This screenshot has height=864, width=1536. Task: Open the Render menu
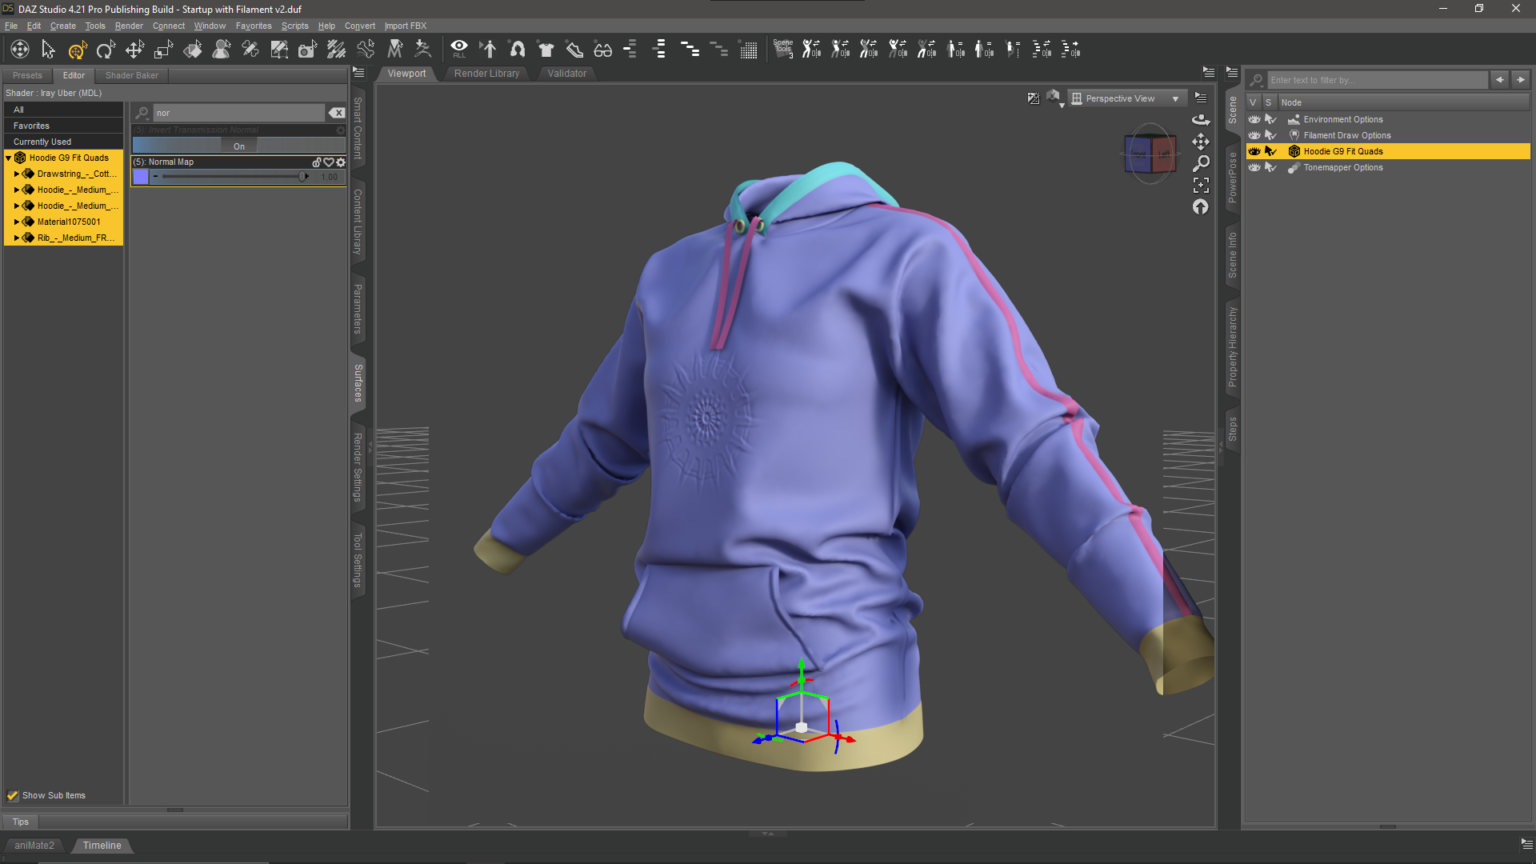pos(129,25)
